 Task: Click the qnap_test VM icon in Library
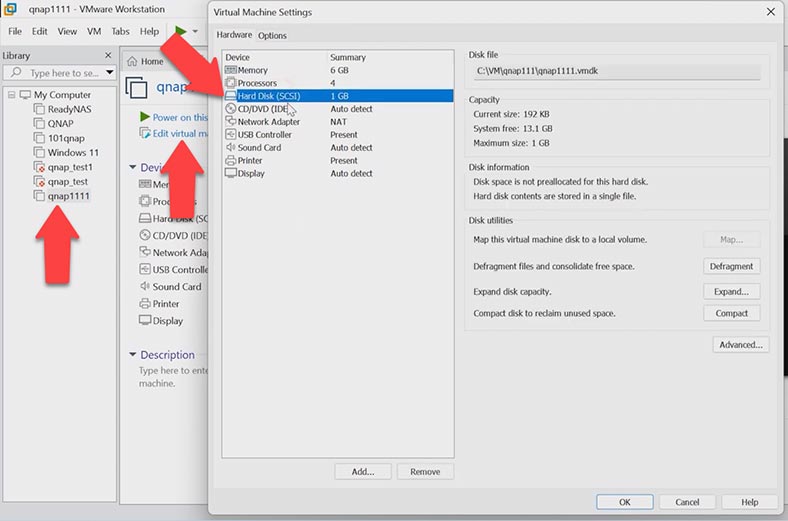tap(39, 181)
